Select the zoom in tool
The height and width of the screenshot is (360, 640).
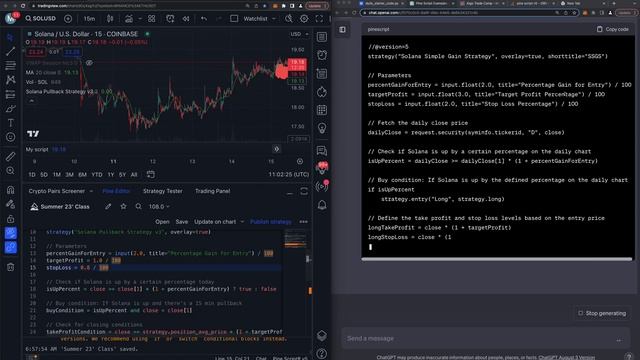pos(11,171)
